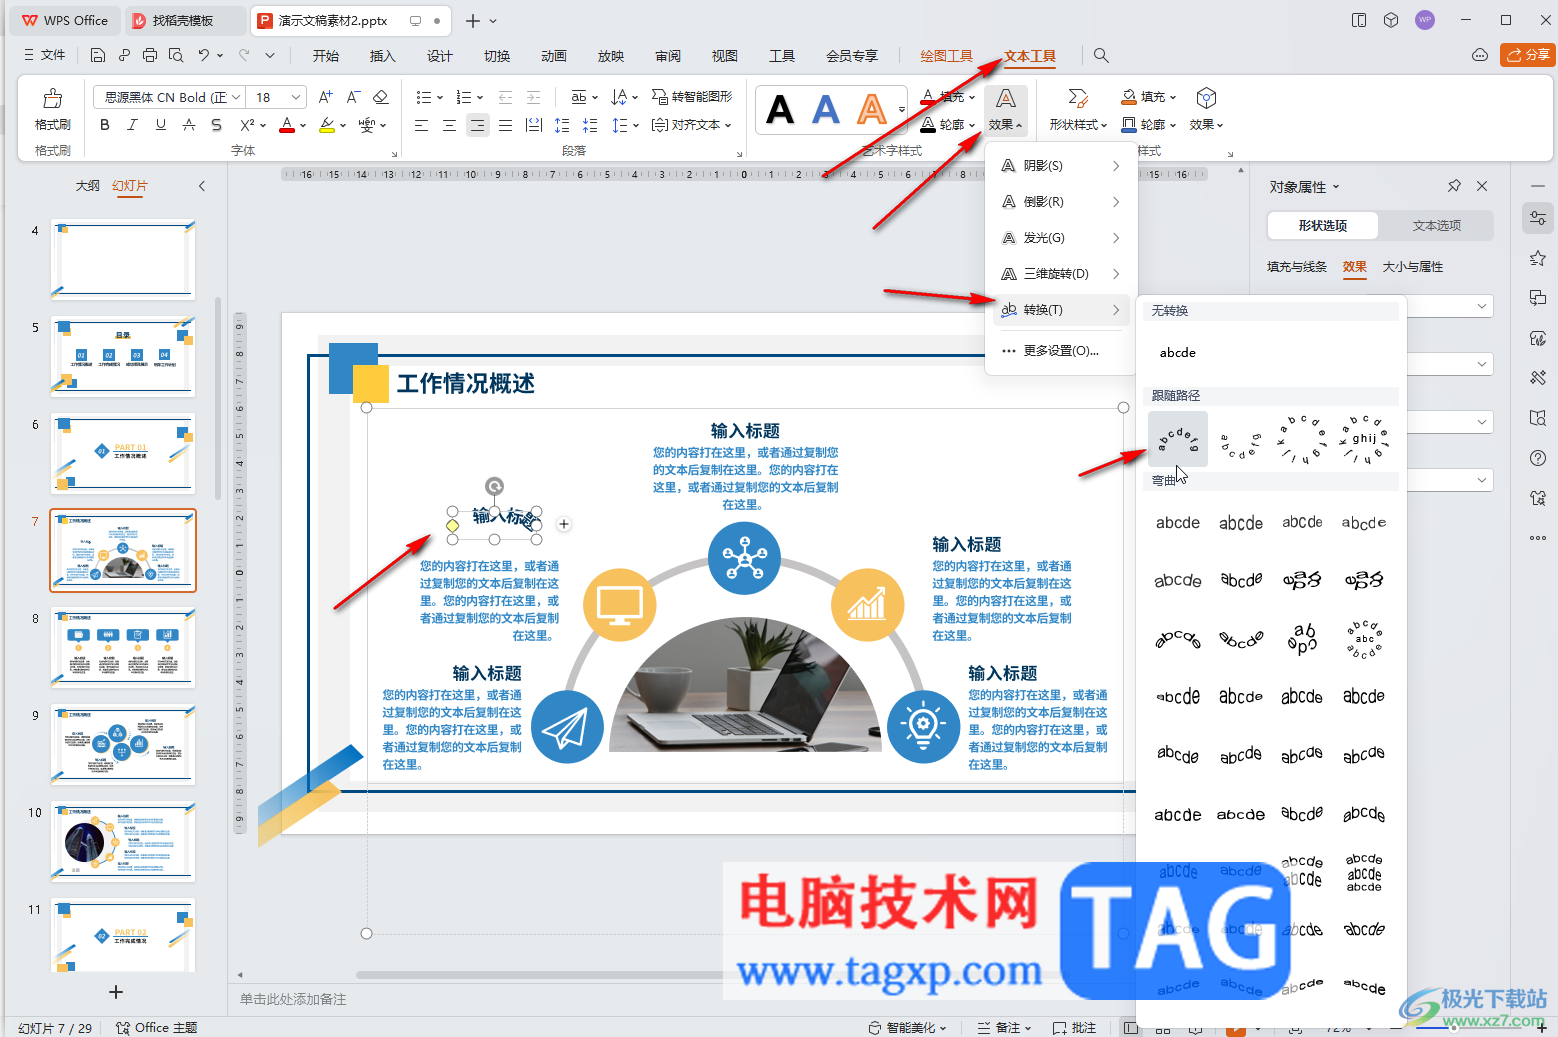Open the Insert (插入) ribbon tab
Image resolution: width=1558 pixels, height=1037 pixels.
click(383, 56)
